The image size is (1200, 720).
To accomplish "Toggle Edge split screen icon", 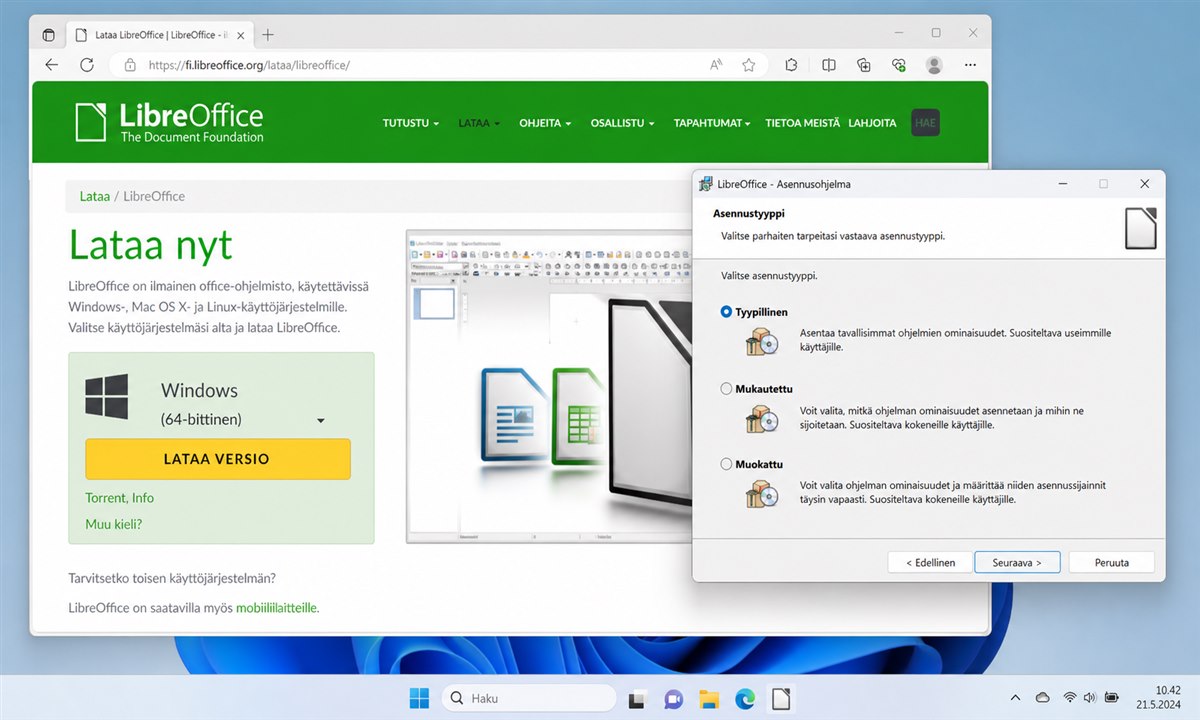I will tap(829, 65).
